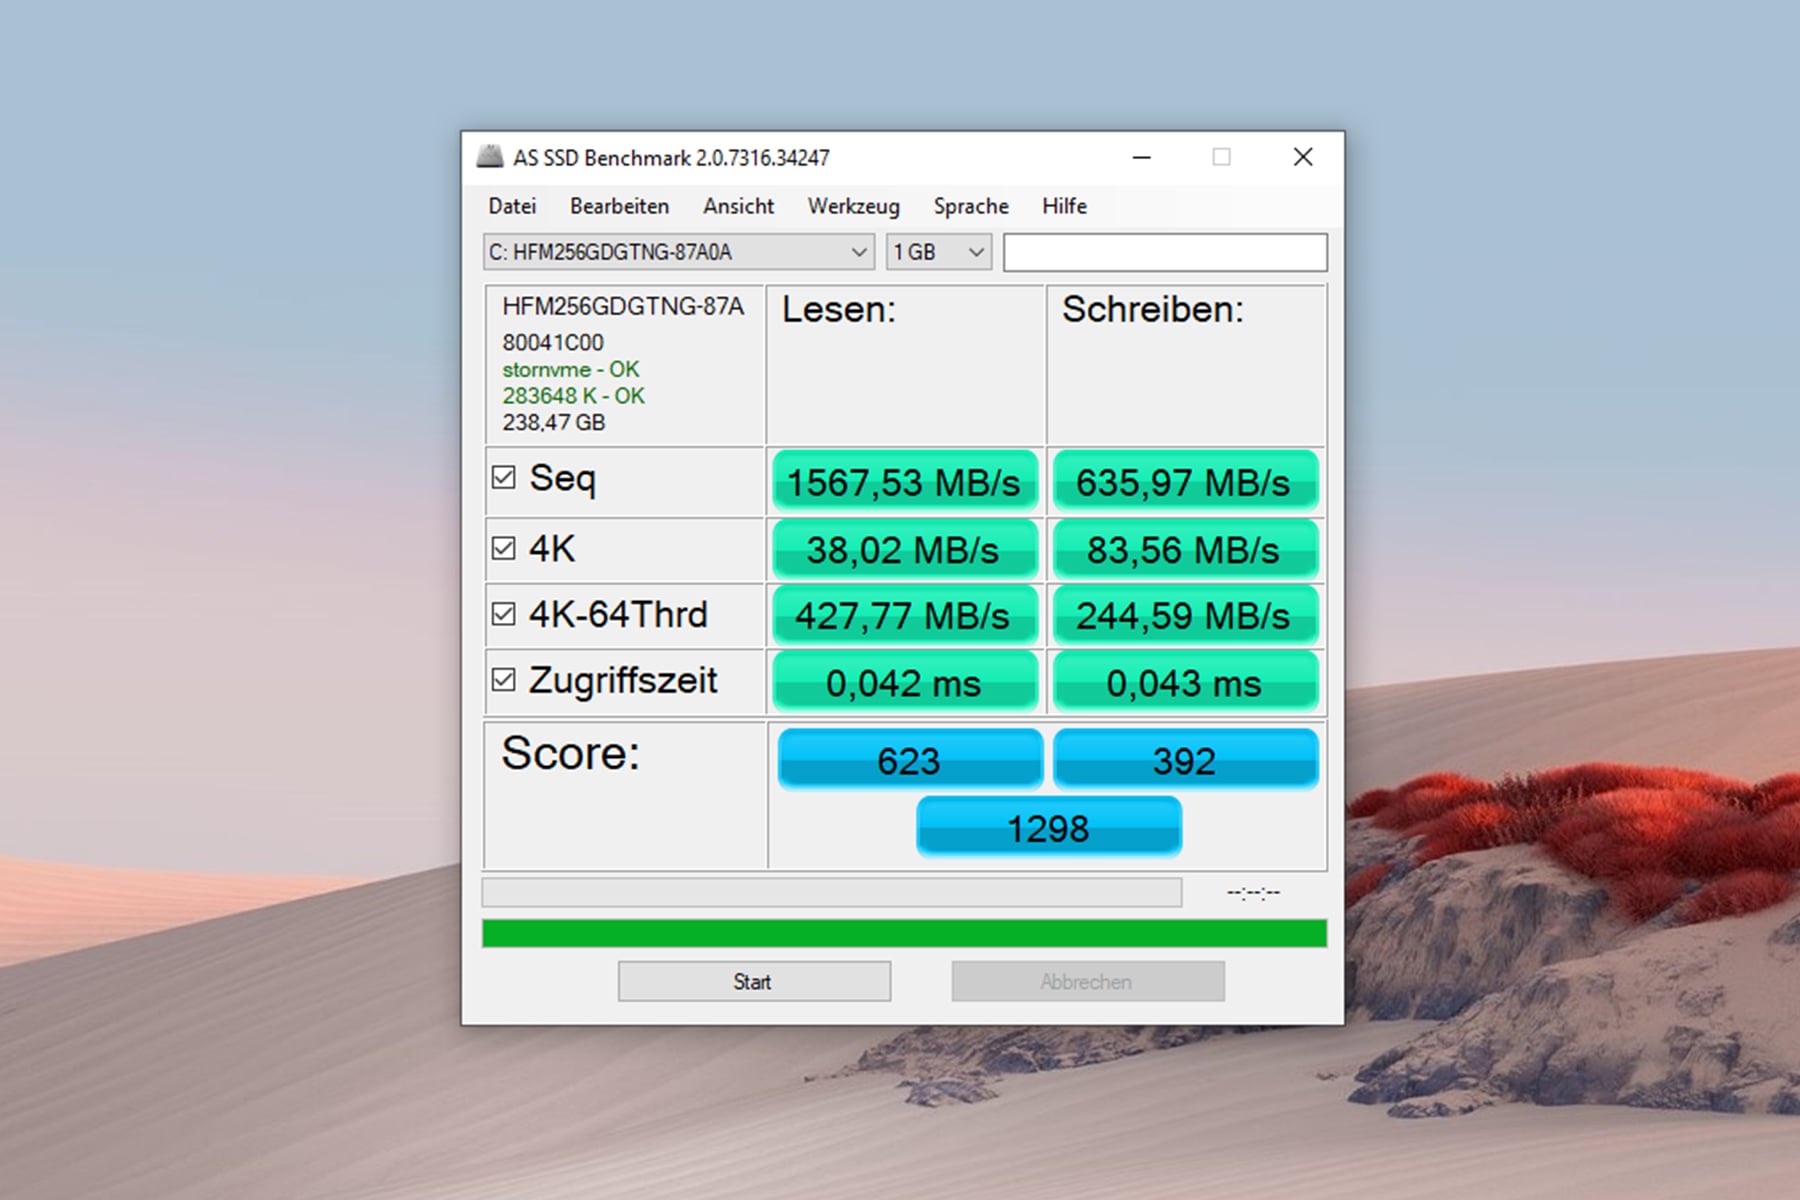Click the Abbrechen button
The height and width of the screenshot is (1200, 1800).
tap(1088, 981)
